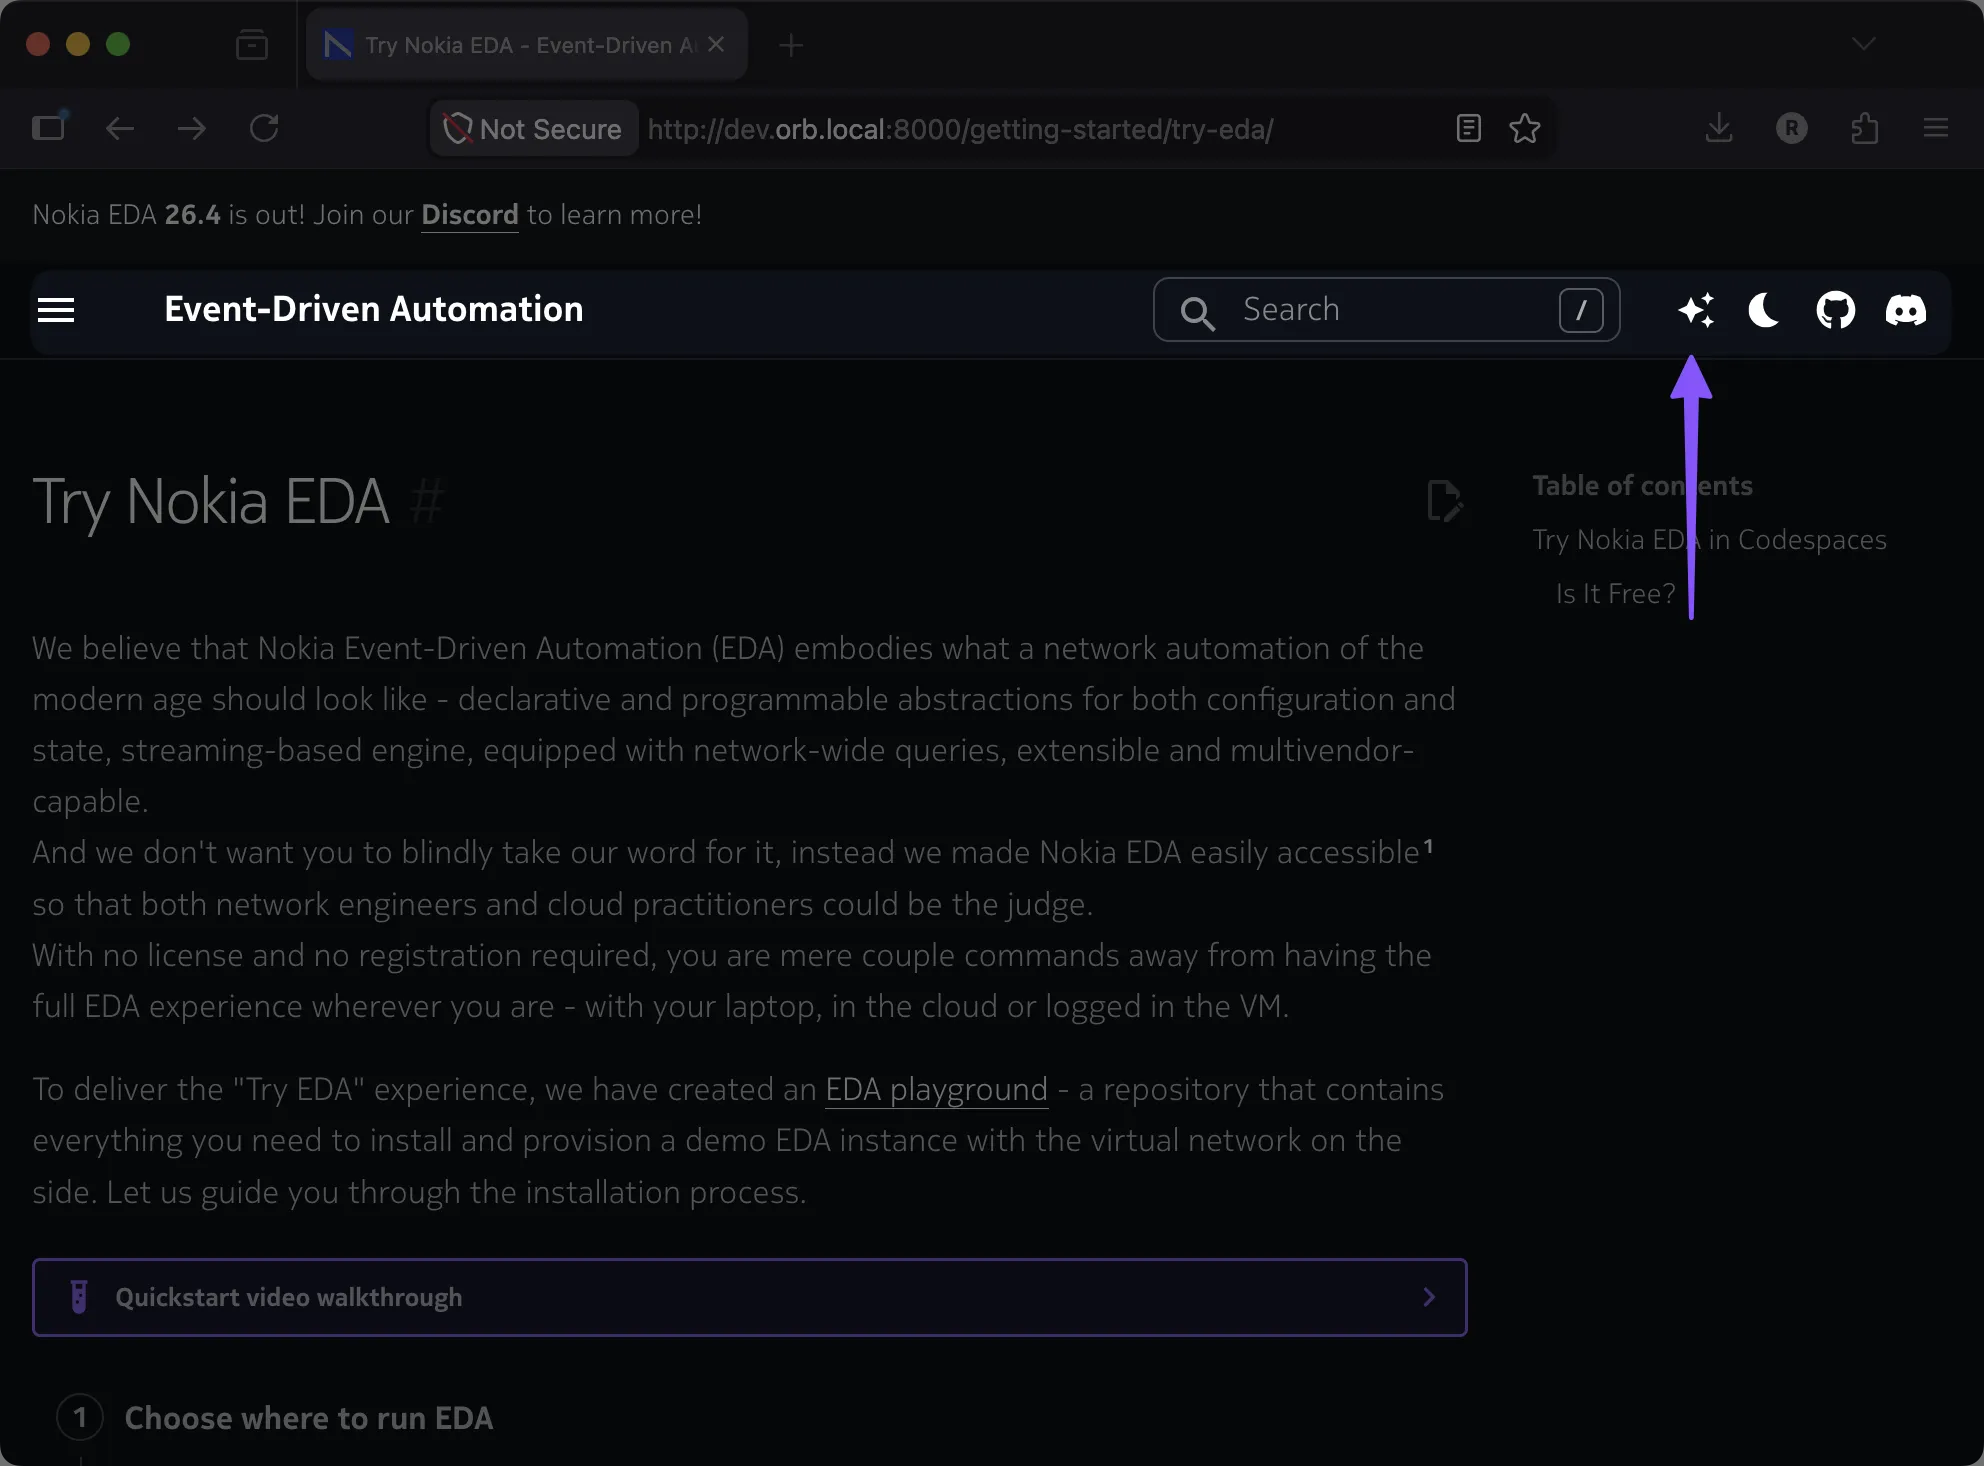
Task: Click the chevron on Quickstart video walkthrough
Action: [1429, 1297]
